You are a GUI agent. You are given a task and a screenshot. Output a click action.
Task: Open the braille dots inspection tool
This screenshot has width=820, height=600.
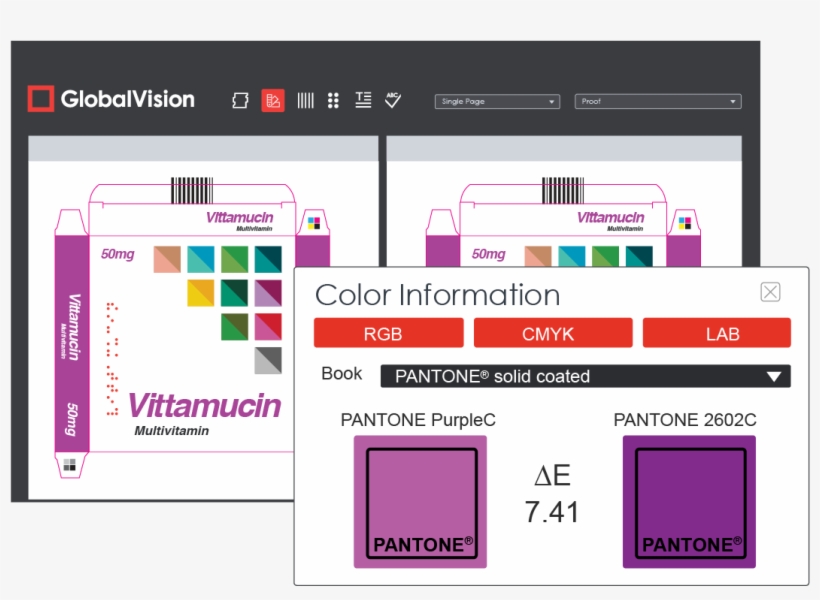click(333, 100)
